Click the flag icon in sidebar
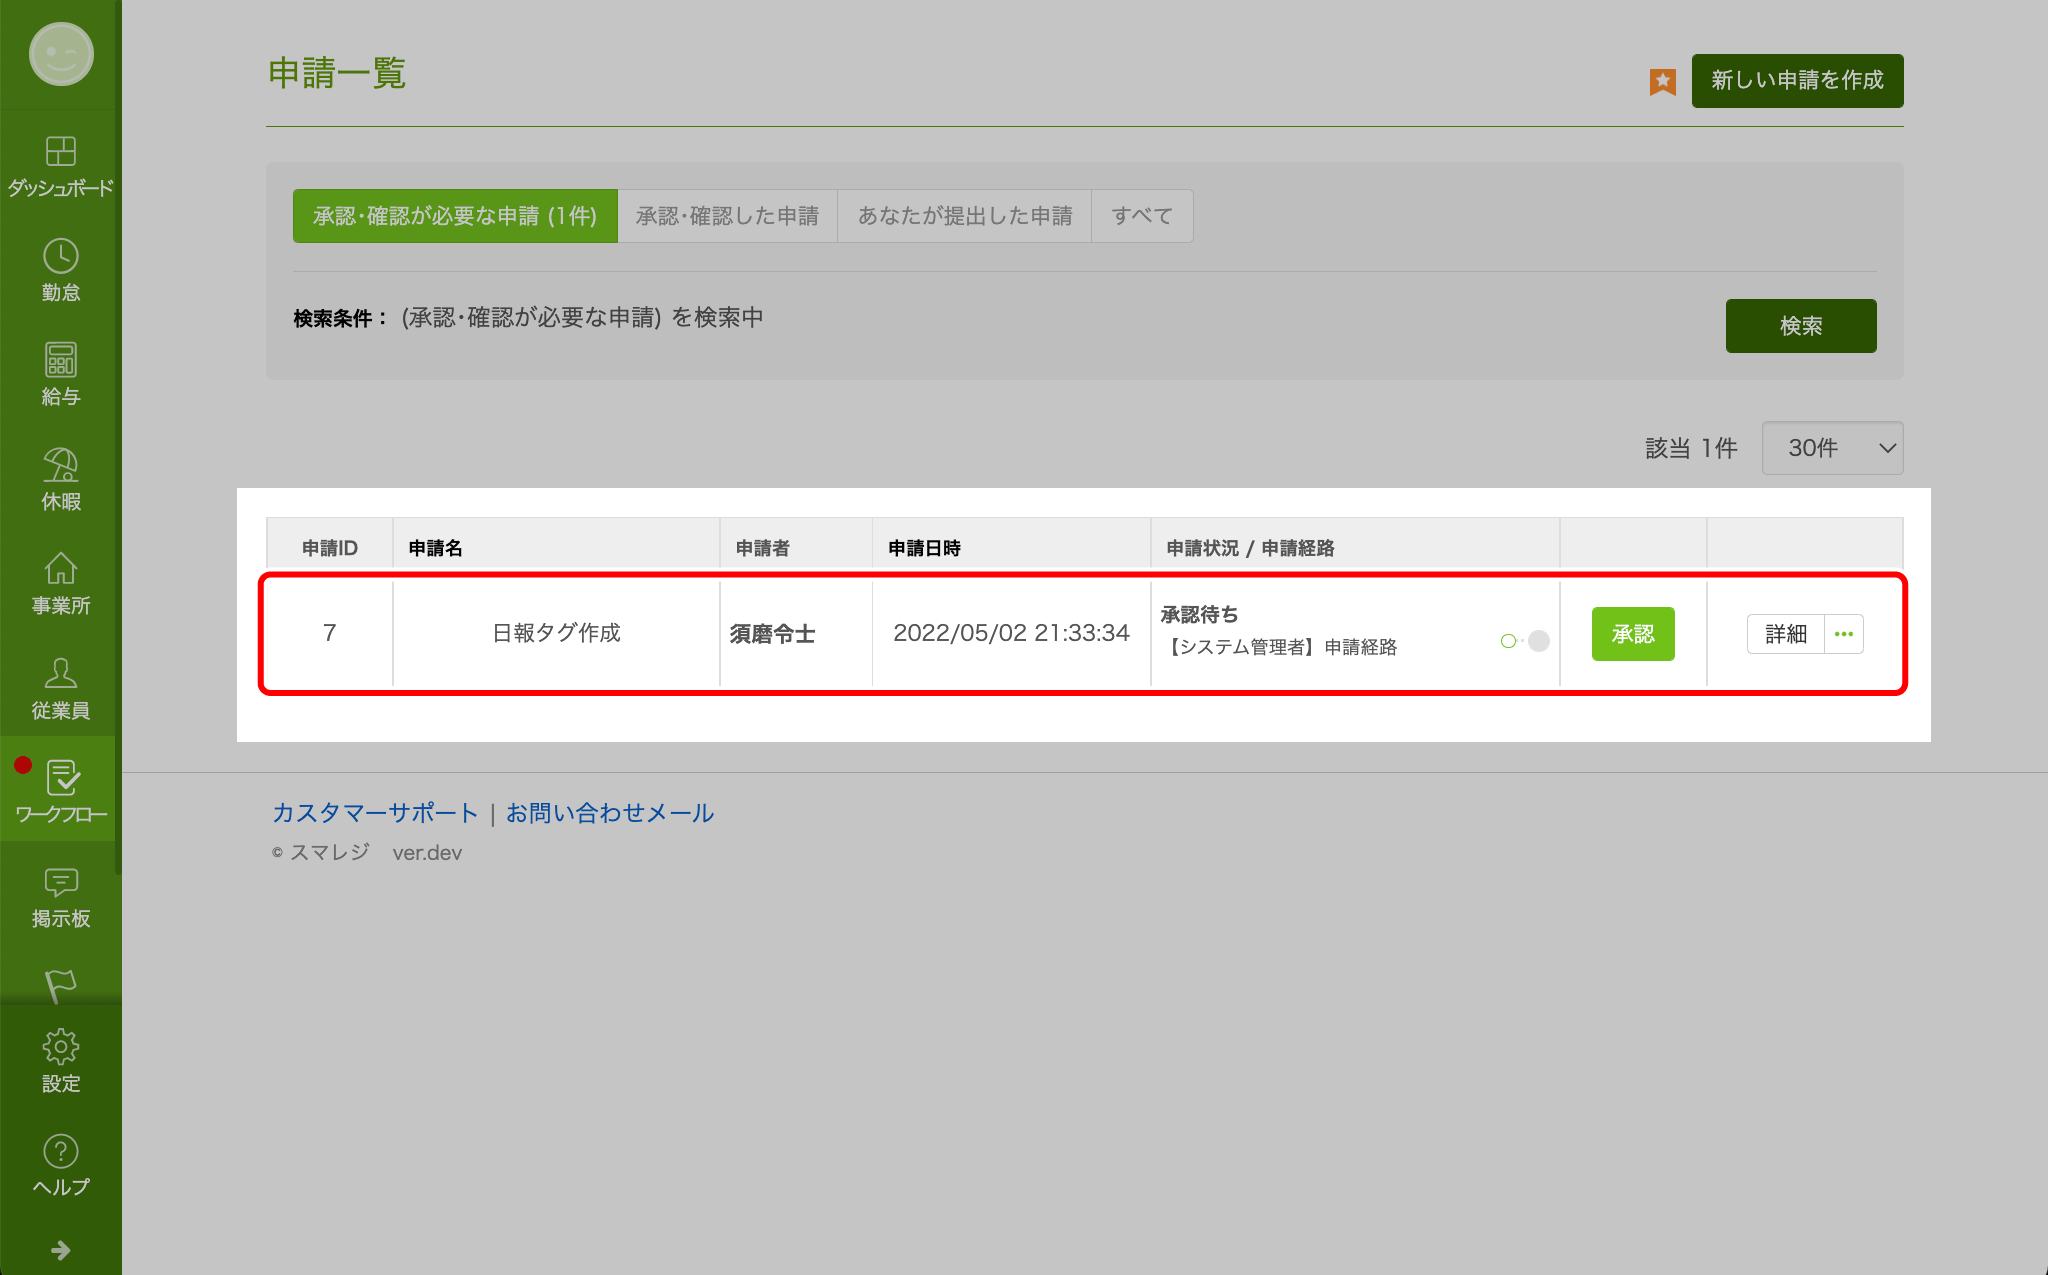 (61, 984)
